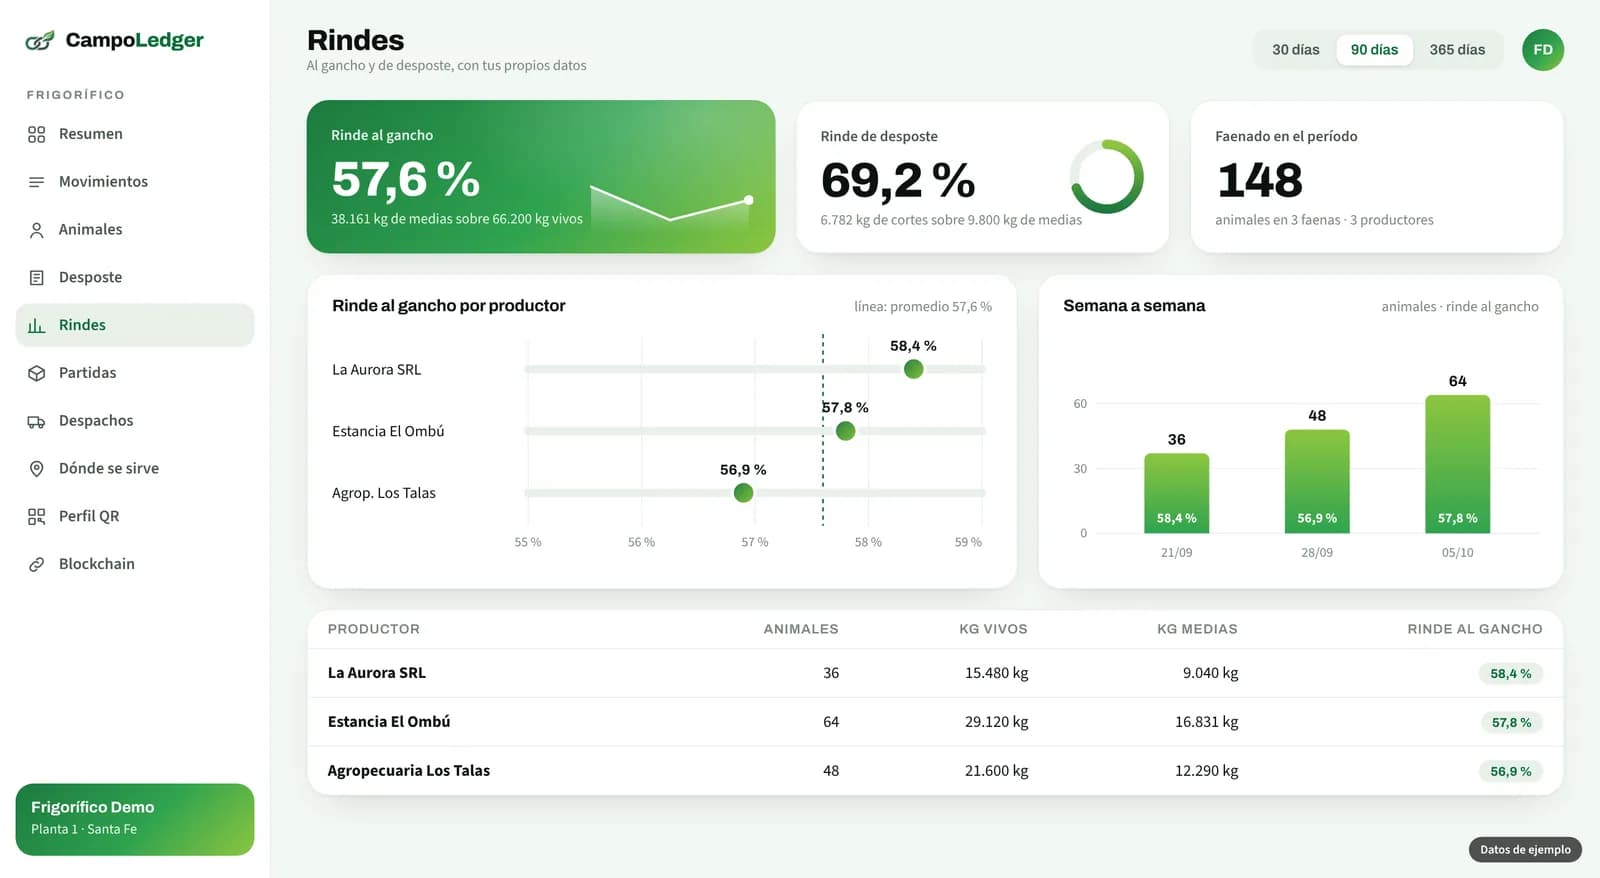Click the 58,4 % badge in the table
The width and height of the screenshot is (1600, 878).
[x=1510, y=674]
